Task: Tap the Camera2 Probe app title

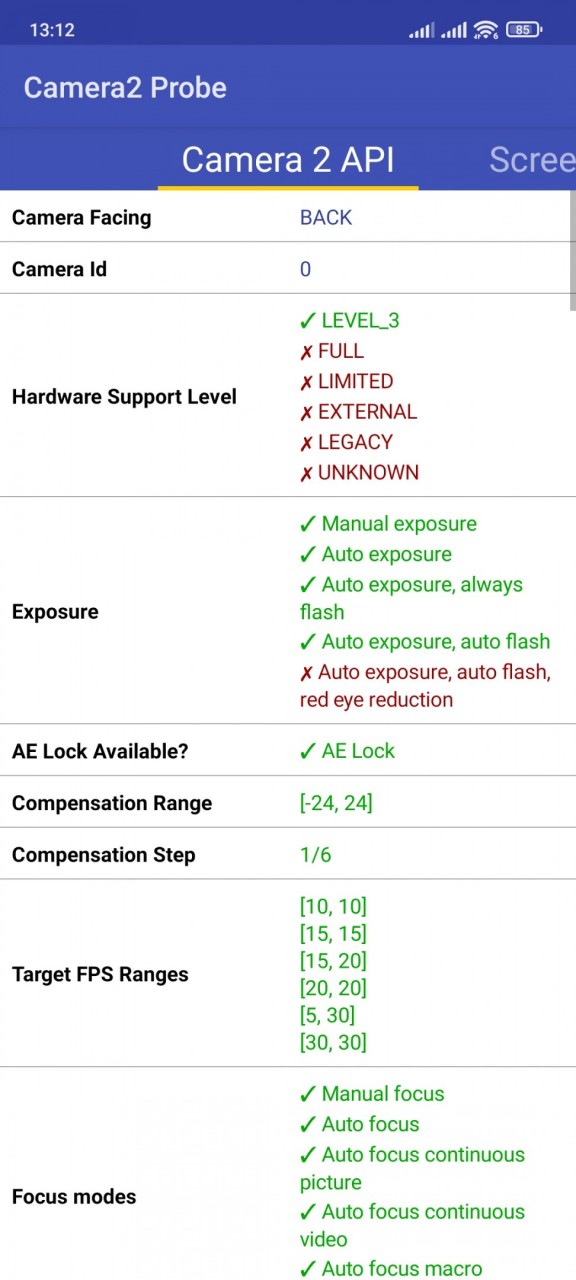Action: point(125,87)
